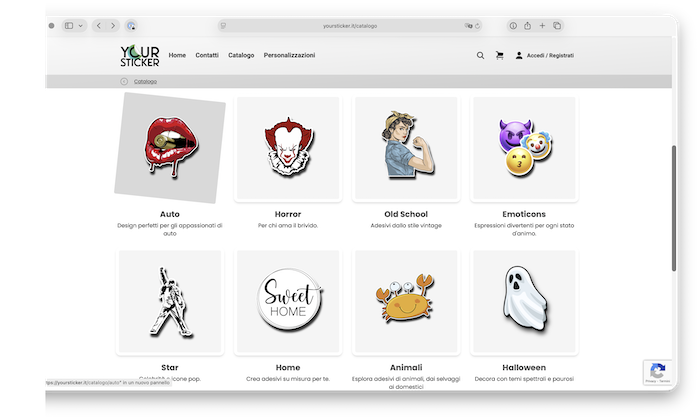Open the Sweet Home sticker category
The width and height of the screenshot is (700, 420).
click(287, 302)
